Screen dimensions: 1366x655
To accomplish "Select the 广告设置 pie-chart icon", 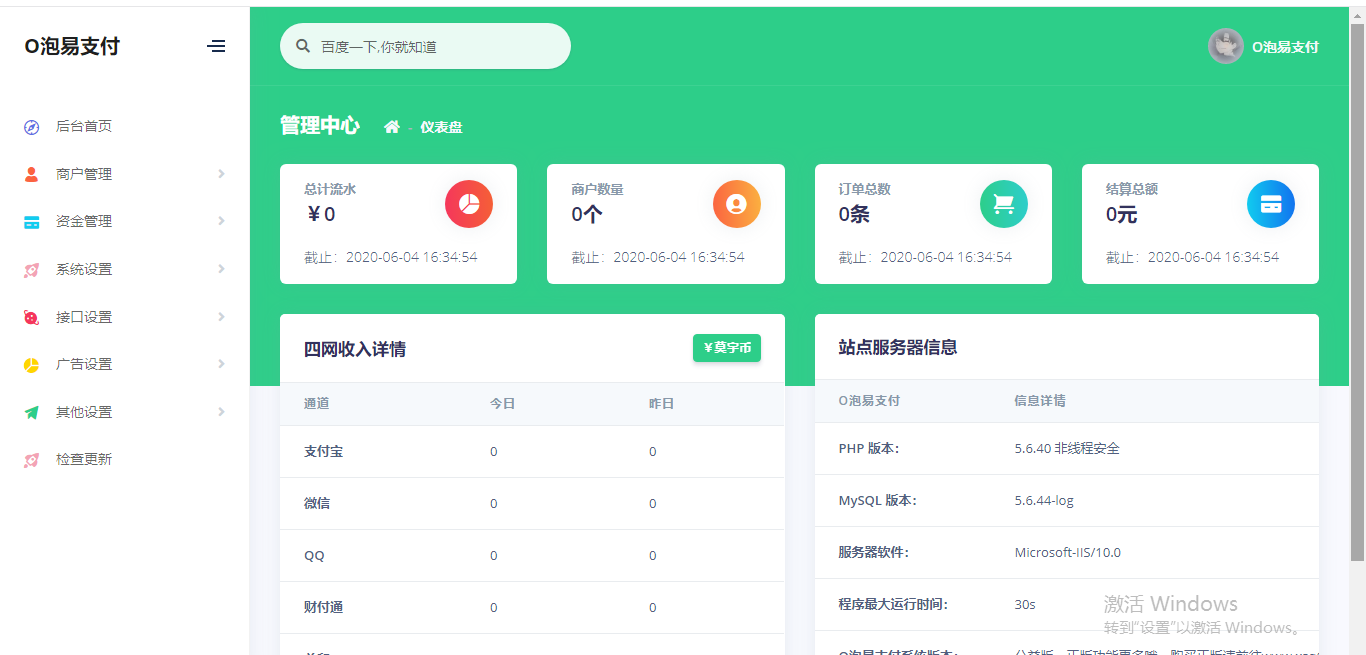I will (x=30, y=364).
